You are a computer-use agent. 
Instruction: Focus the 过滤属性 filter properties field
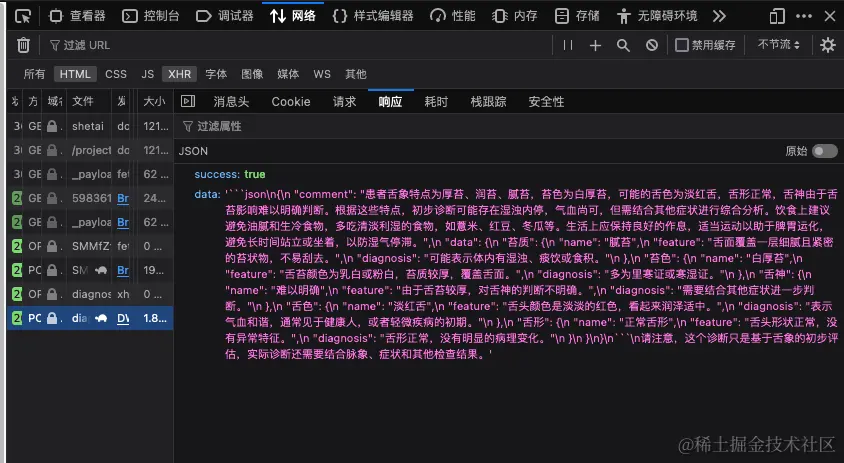tap(509, 126)
